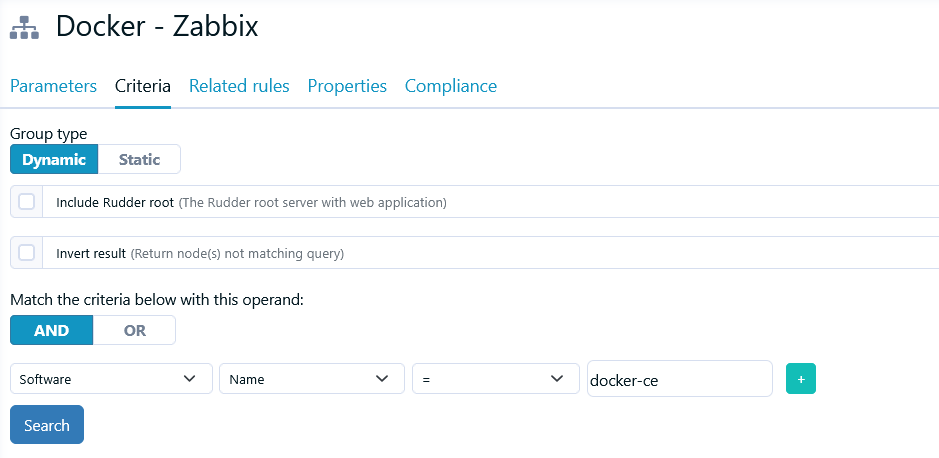Select the AND operand
The width and height of the screenshot is (939, 458).
[52, 330]
